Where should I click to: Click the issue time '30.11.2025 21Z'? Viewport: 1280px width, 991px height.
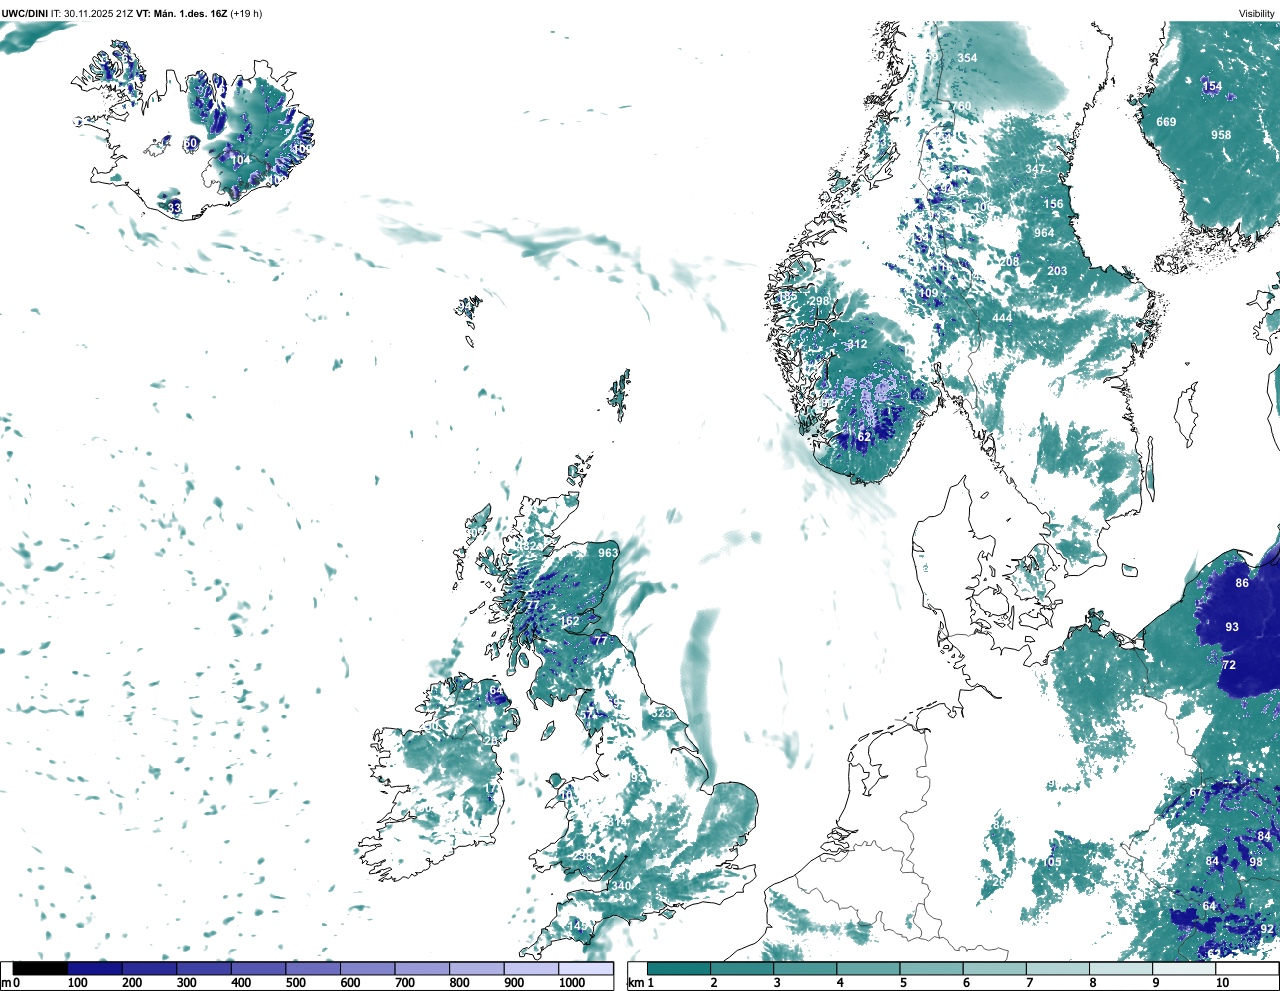pos(99,13)
